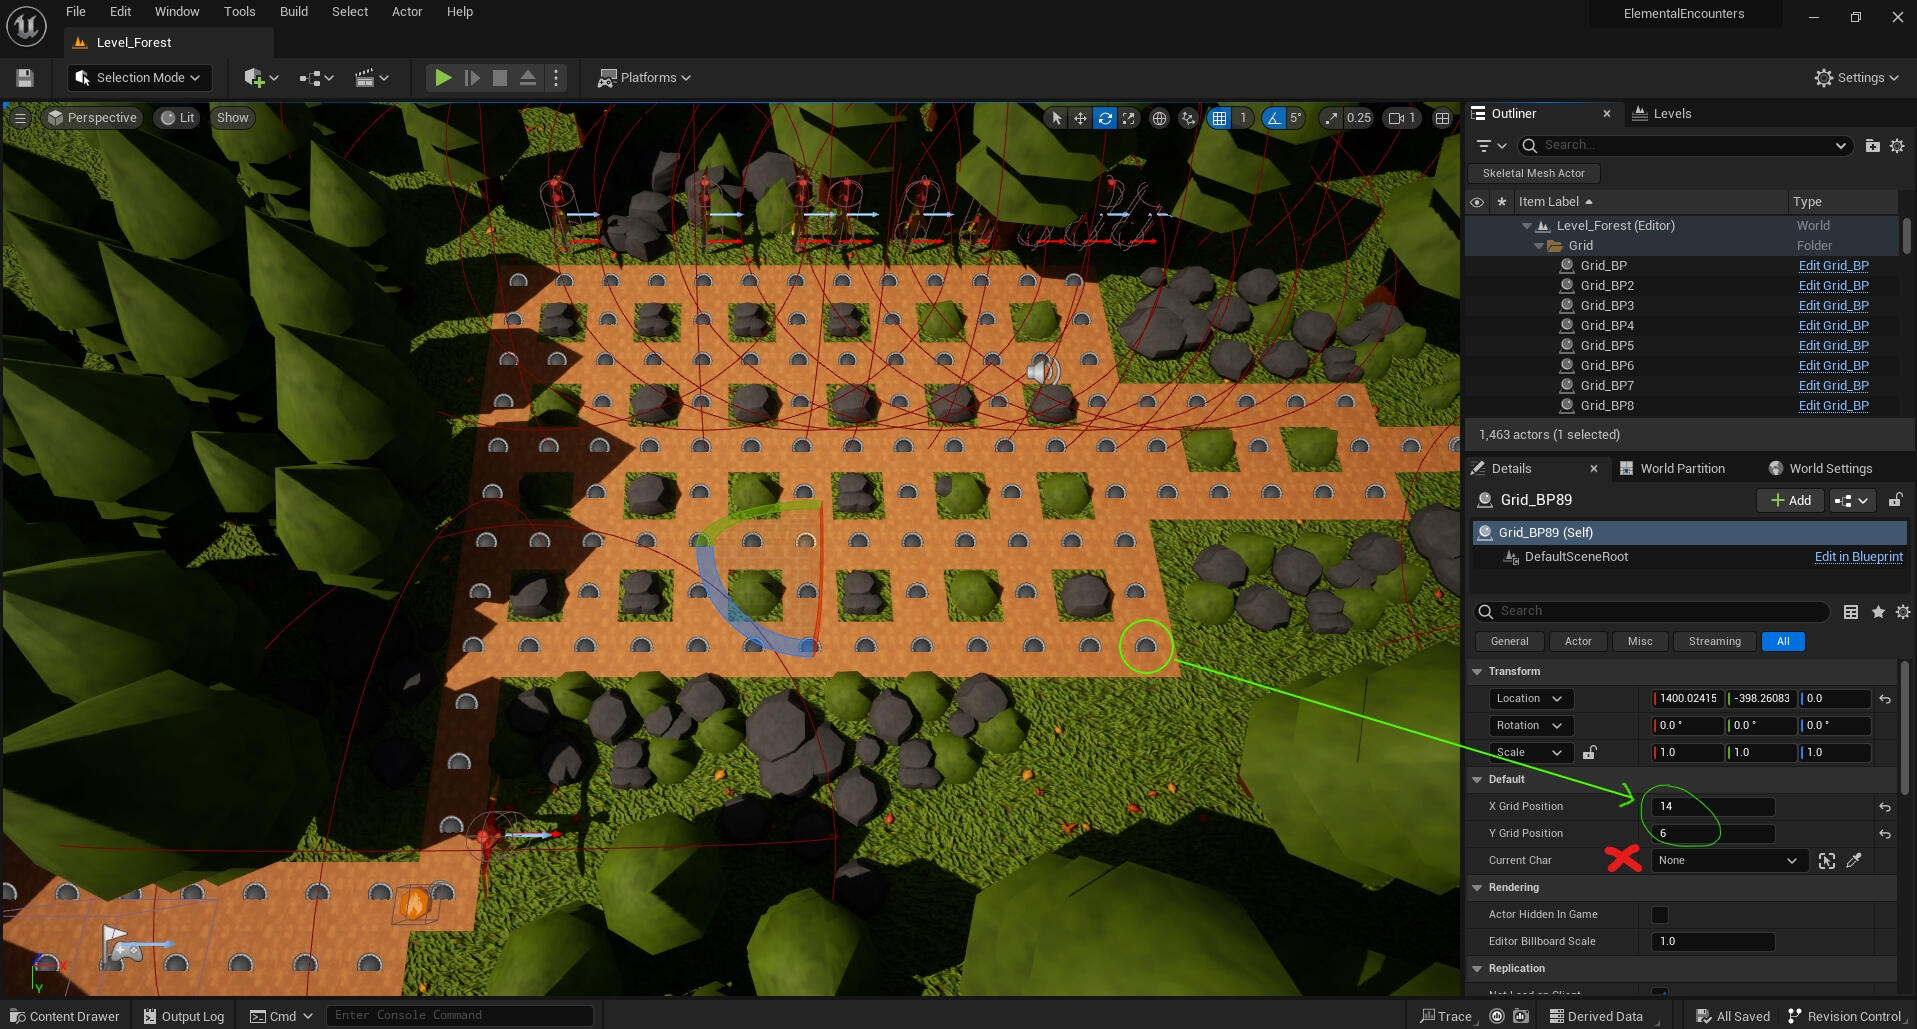Select the rotate transform tool icon
Viewport: 1917px width, 1029px height.
pos(1104,118)
